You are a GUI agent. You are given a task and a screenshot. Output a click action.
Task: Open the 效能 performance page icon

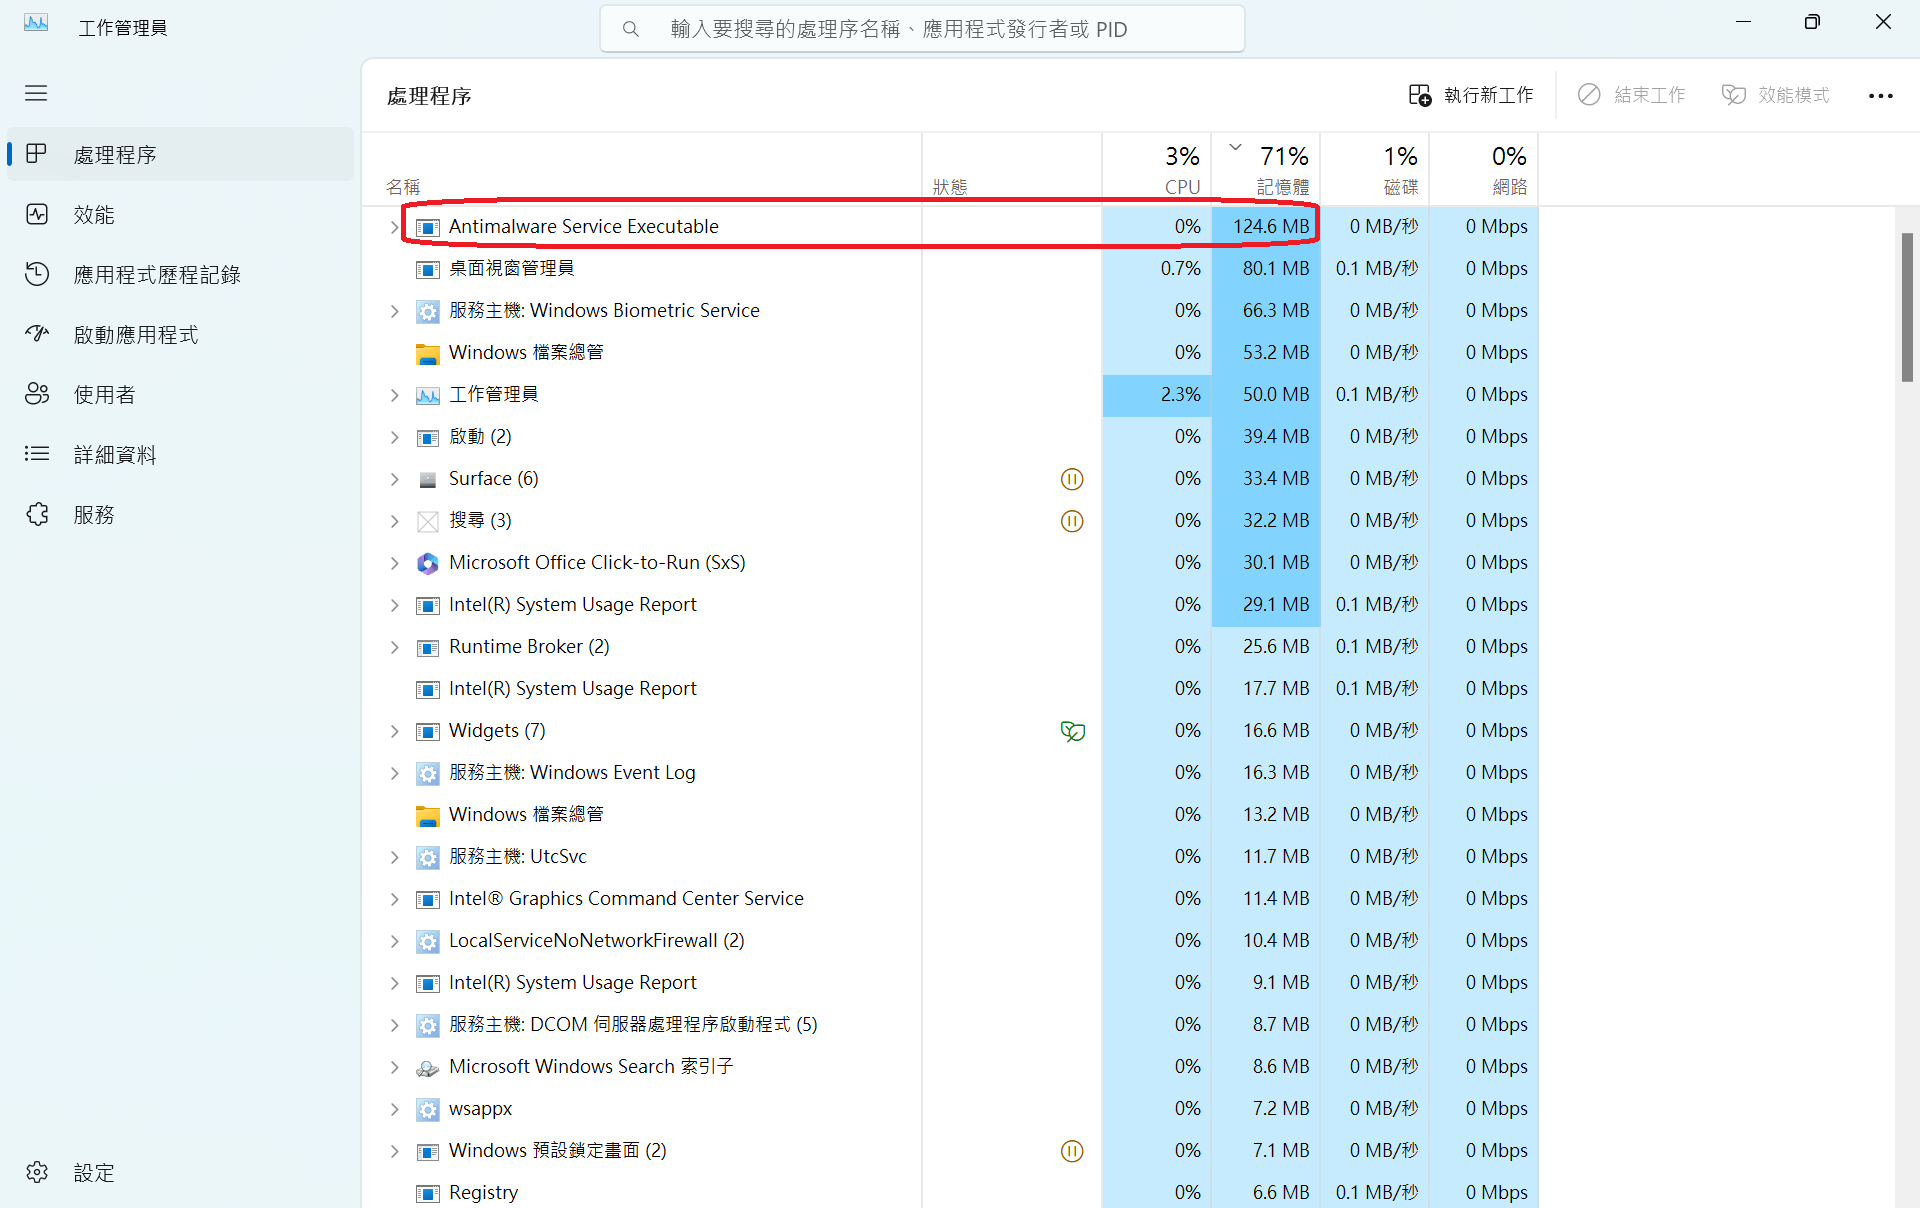pos(37,214)
